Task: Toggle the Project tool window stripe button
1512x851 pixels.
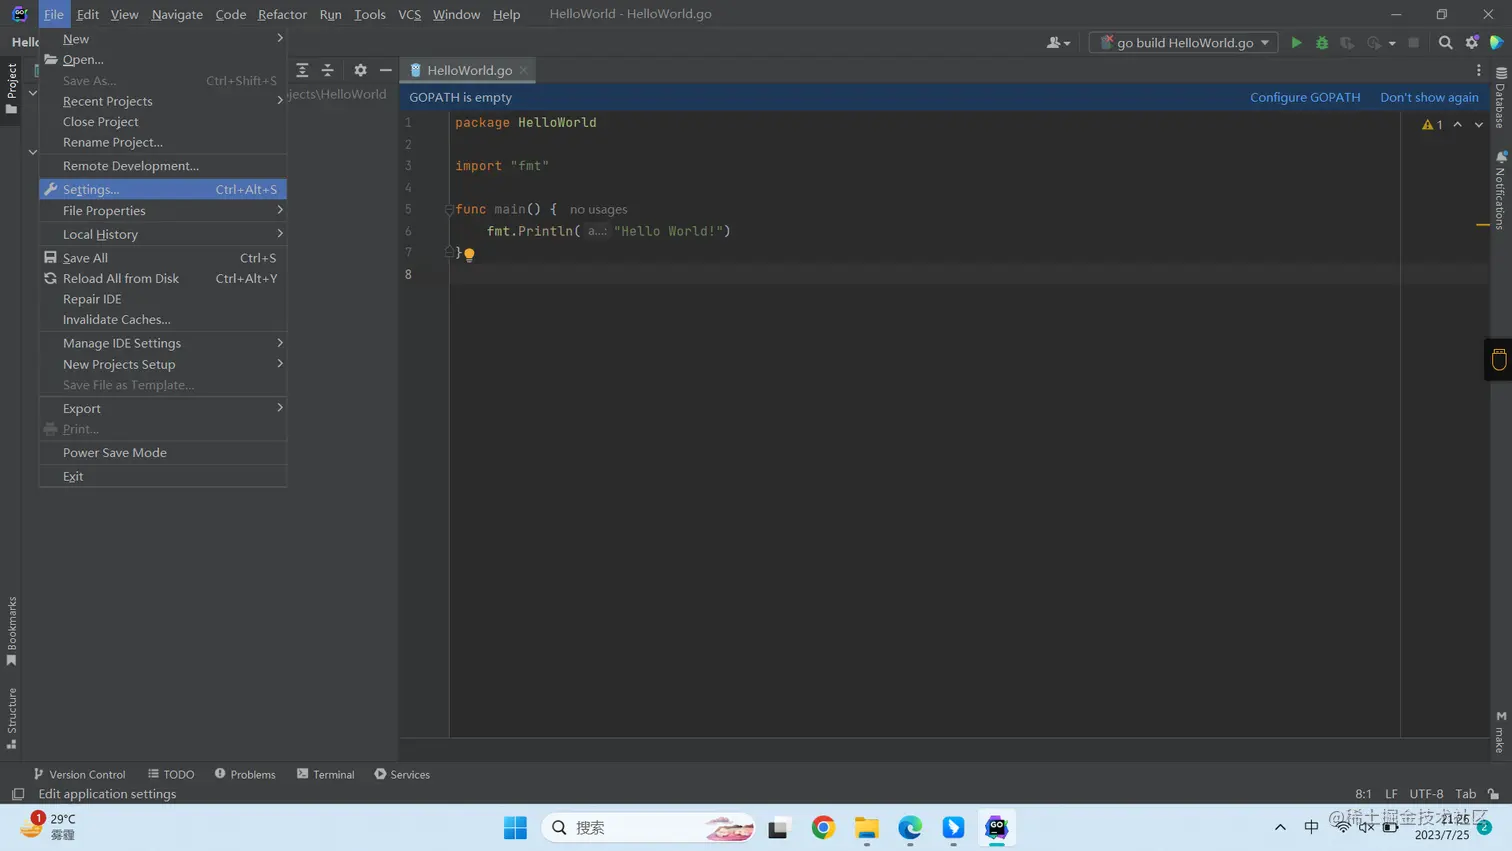Action: pos(12,88)
